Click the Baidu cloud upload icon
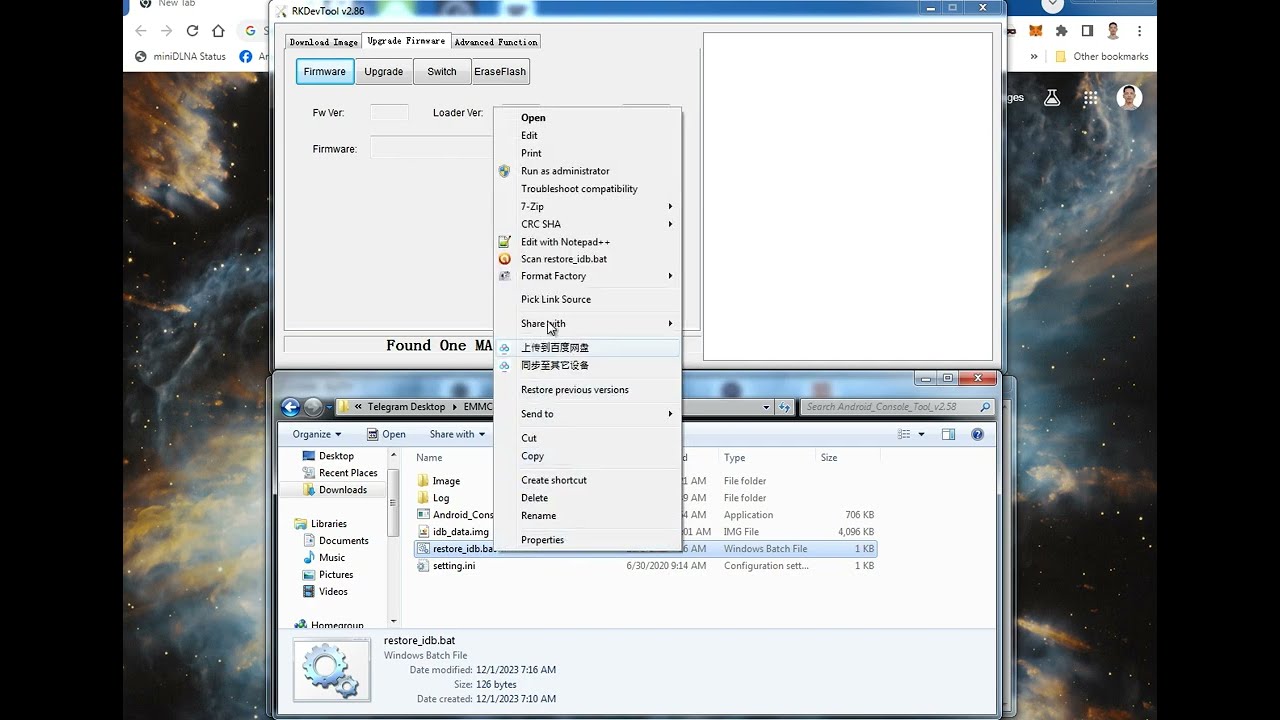This screenshot has width=1280, height=720. coord(504,348)
